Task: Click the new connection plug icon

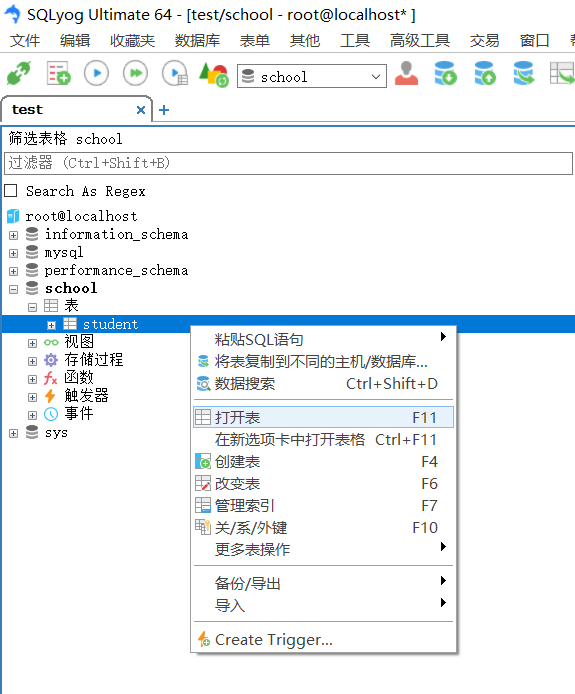Action: pos(19,73)
